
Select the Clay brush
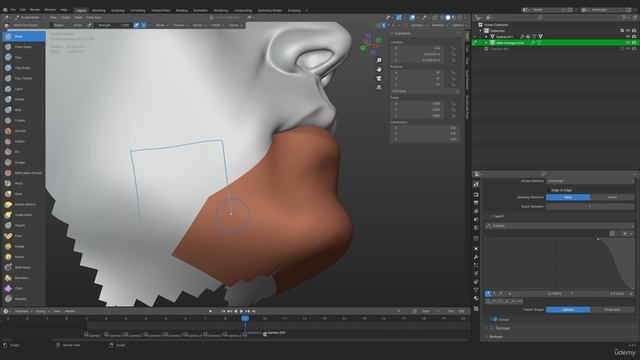click(x=24, y=58)
